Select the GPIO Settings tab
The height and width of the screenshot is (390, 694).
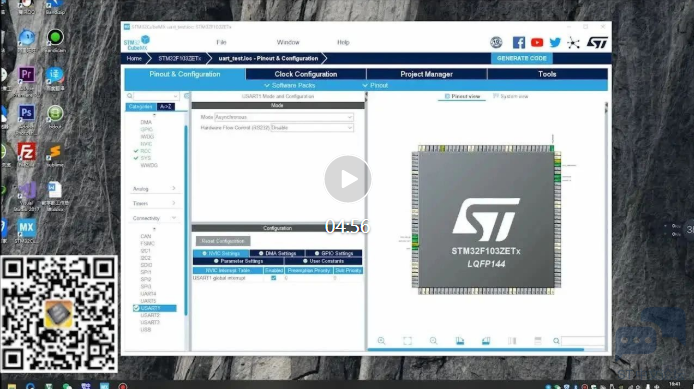pos(334,254)
